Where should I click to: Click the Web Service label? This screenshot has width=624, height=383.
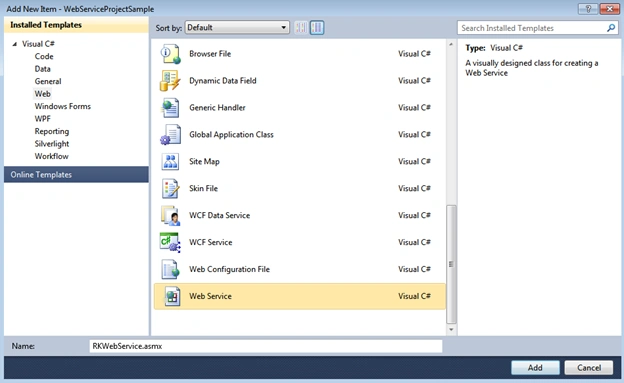211,296
